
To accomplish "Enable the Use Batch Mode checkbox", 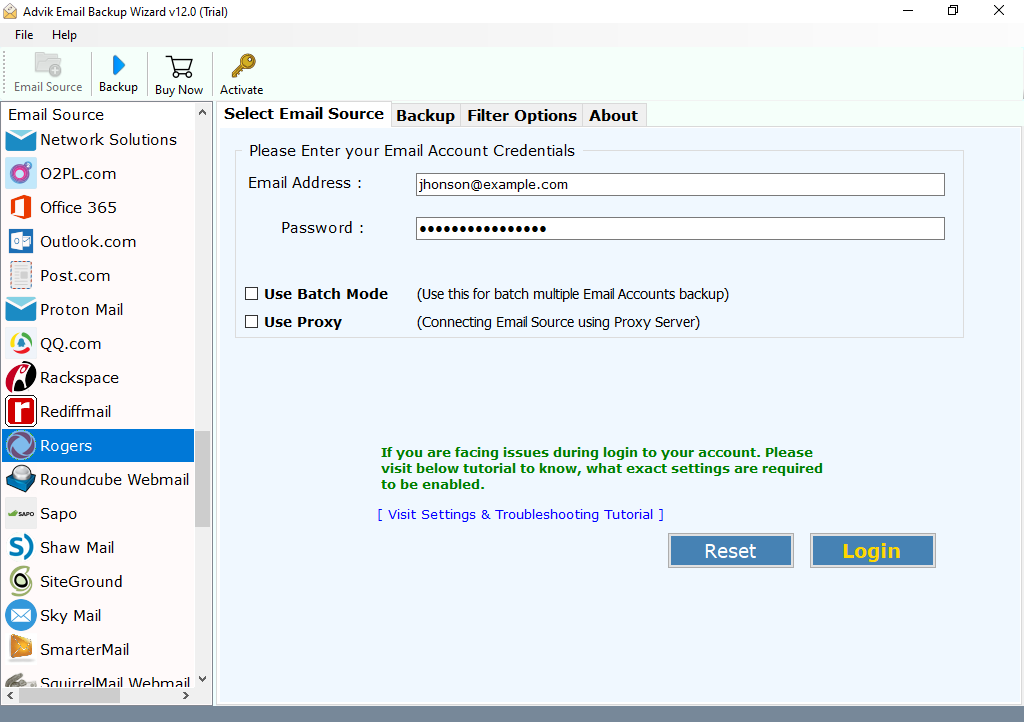I will click(251, 294).
